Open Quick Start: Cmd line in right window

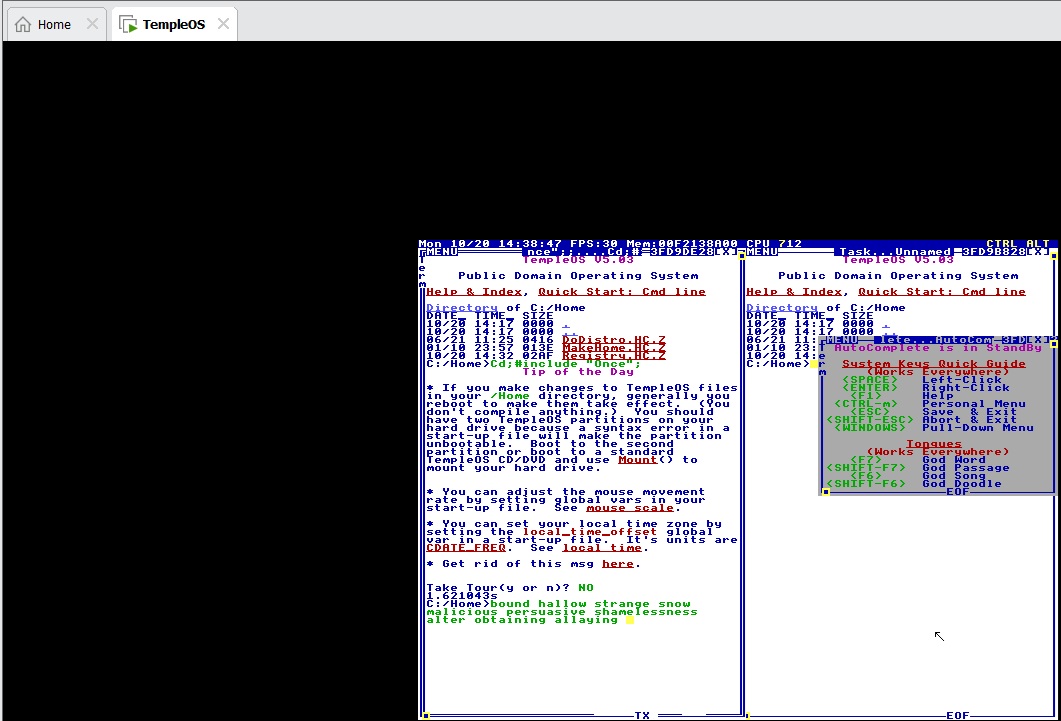942,292
